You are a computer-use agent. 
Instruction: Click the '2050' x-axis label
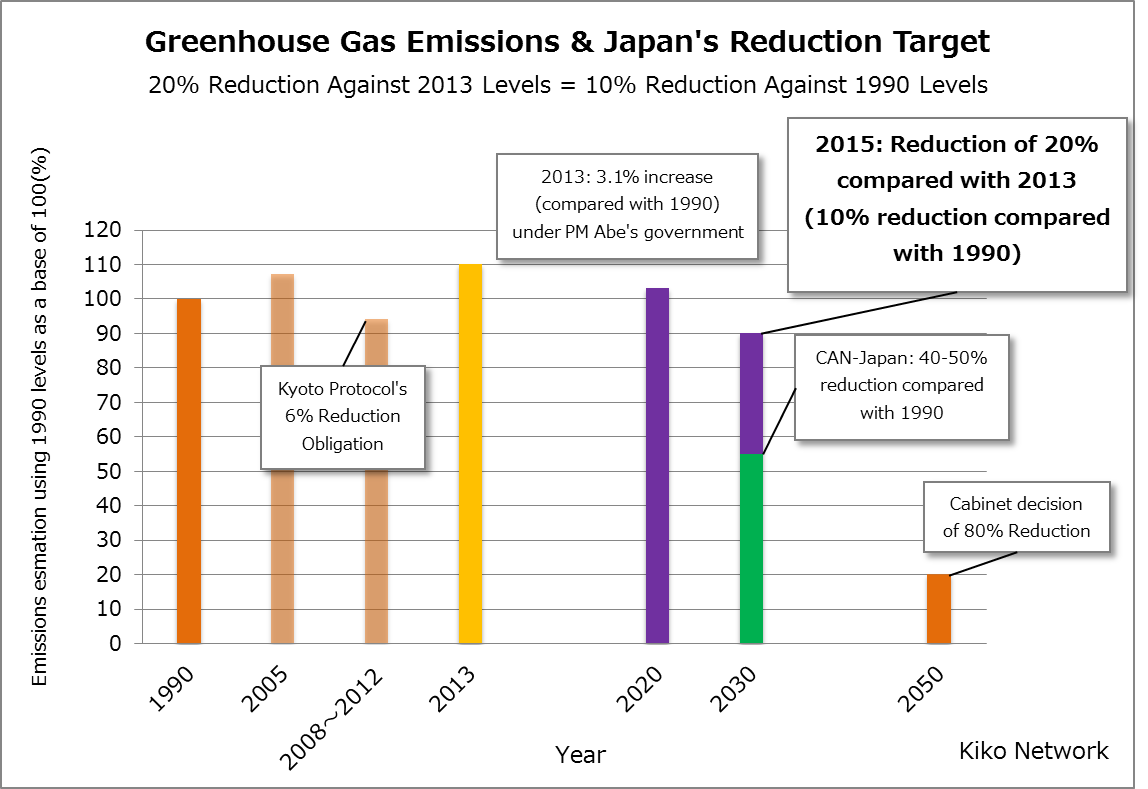tap(921, 688)
